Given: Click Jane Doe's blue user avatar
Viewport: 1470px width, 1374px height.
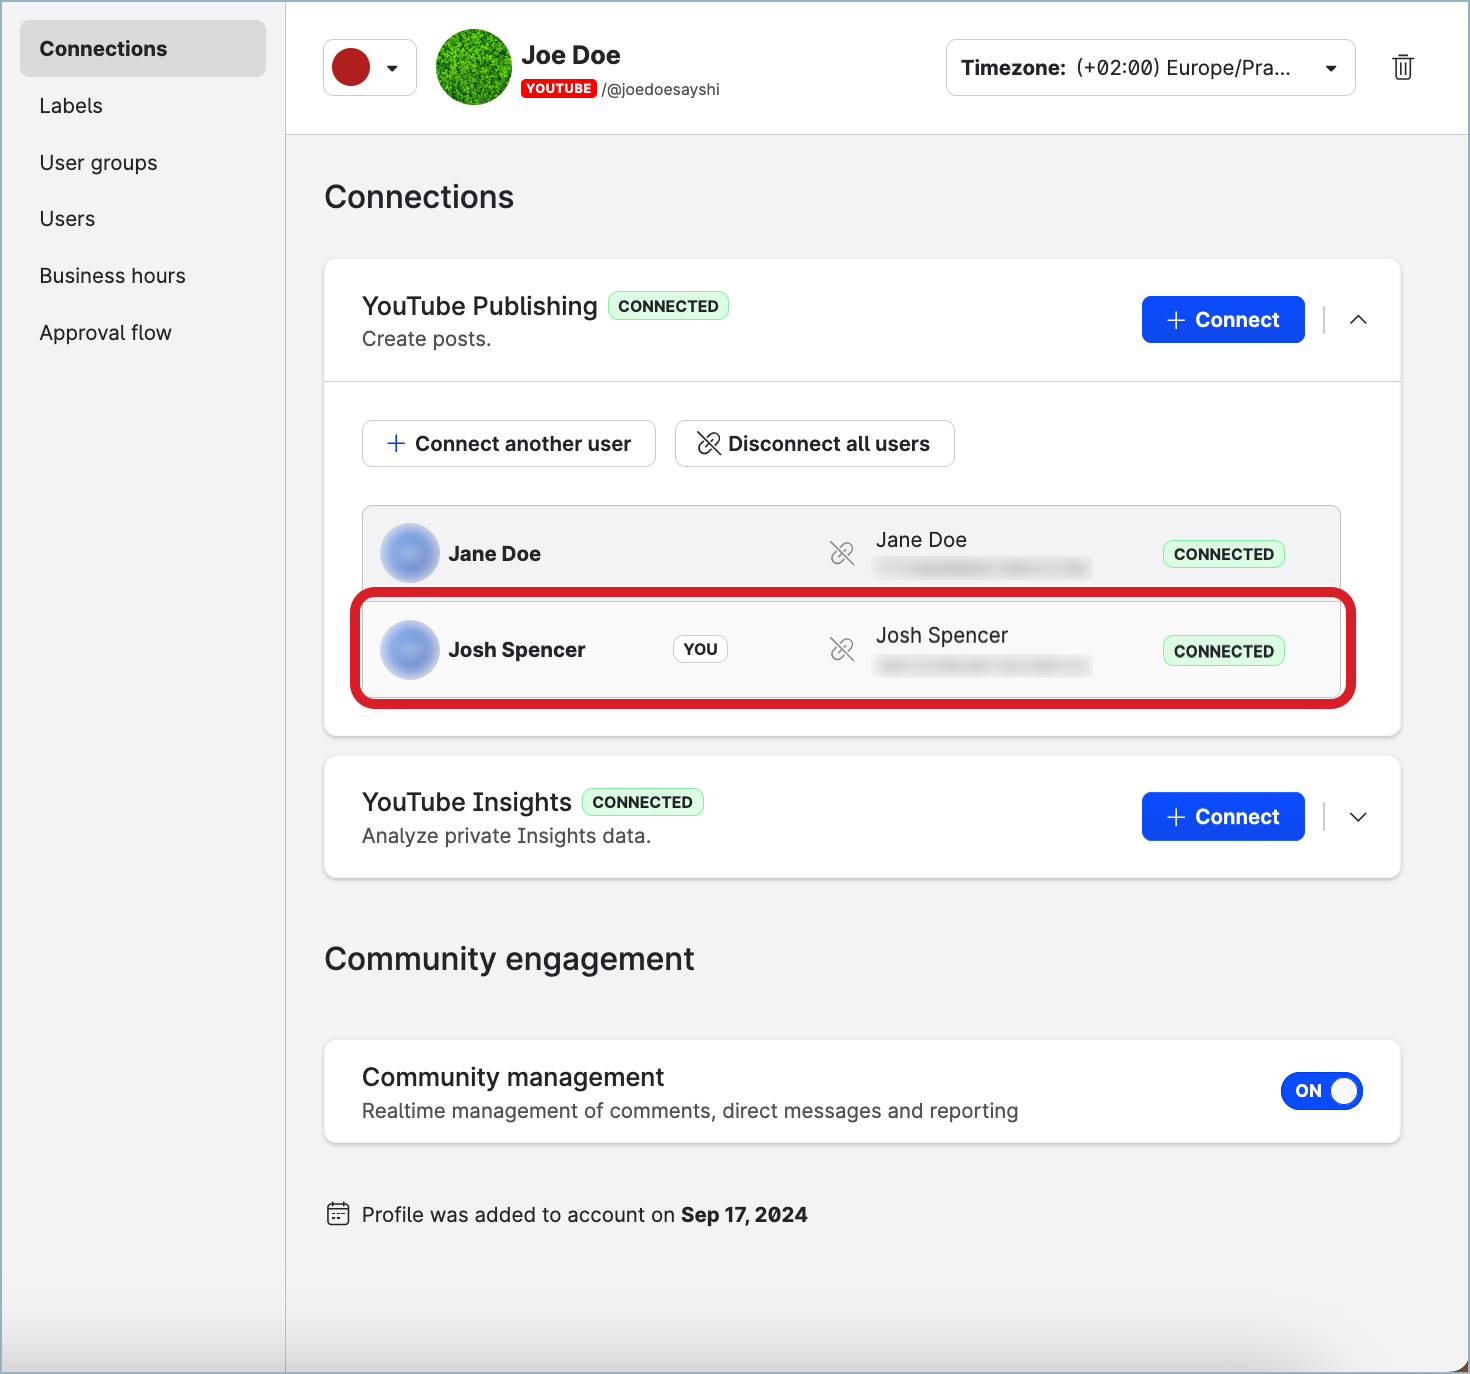Looking at the screenshot, I should pyautogui.click(x=410, y=553).
